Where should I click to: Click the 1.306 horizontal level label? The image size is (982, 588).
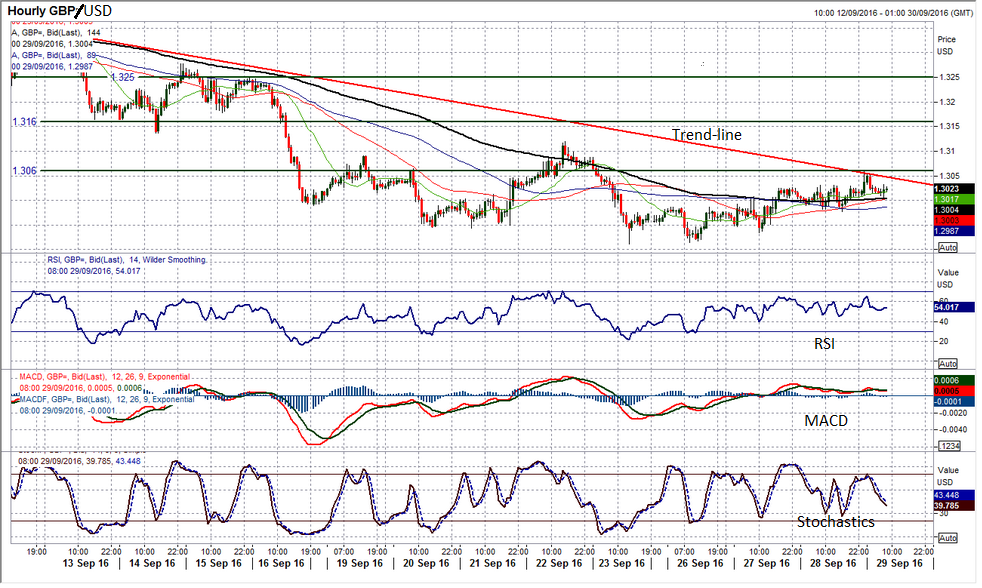[25, 171]
